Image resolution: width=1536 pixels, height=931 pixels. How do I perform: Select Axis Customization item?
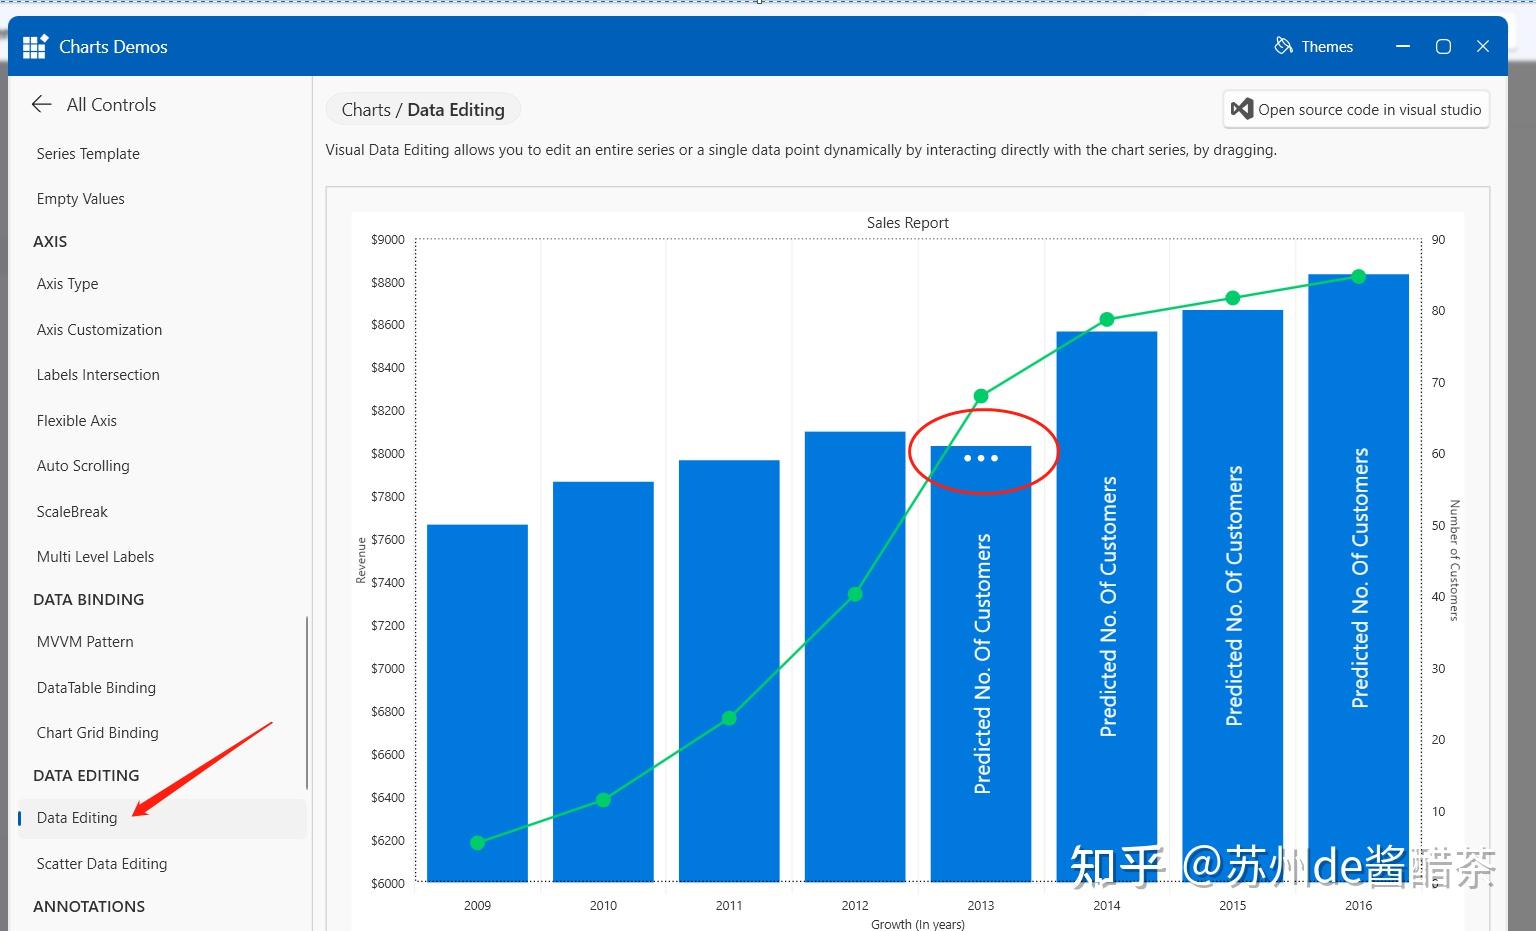99,329
